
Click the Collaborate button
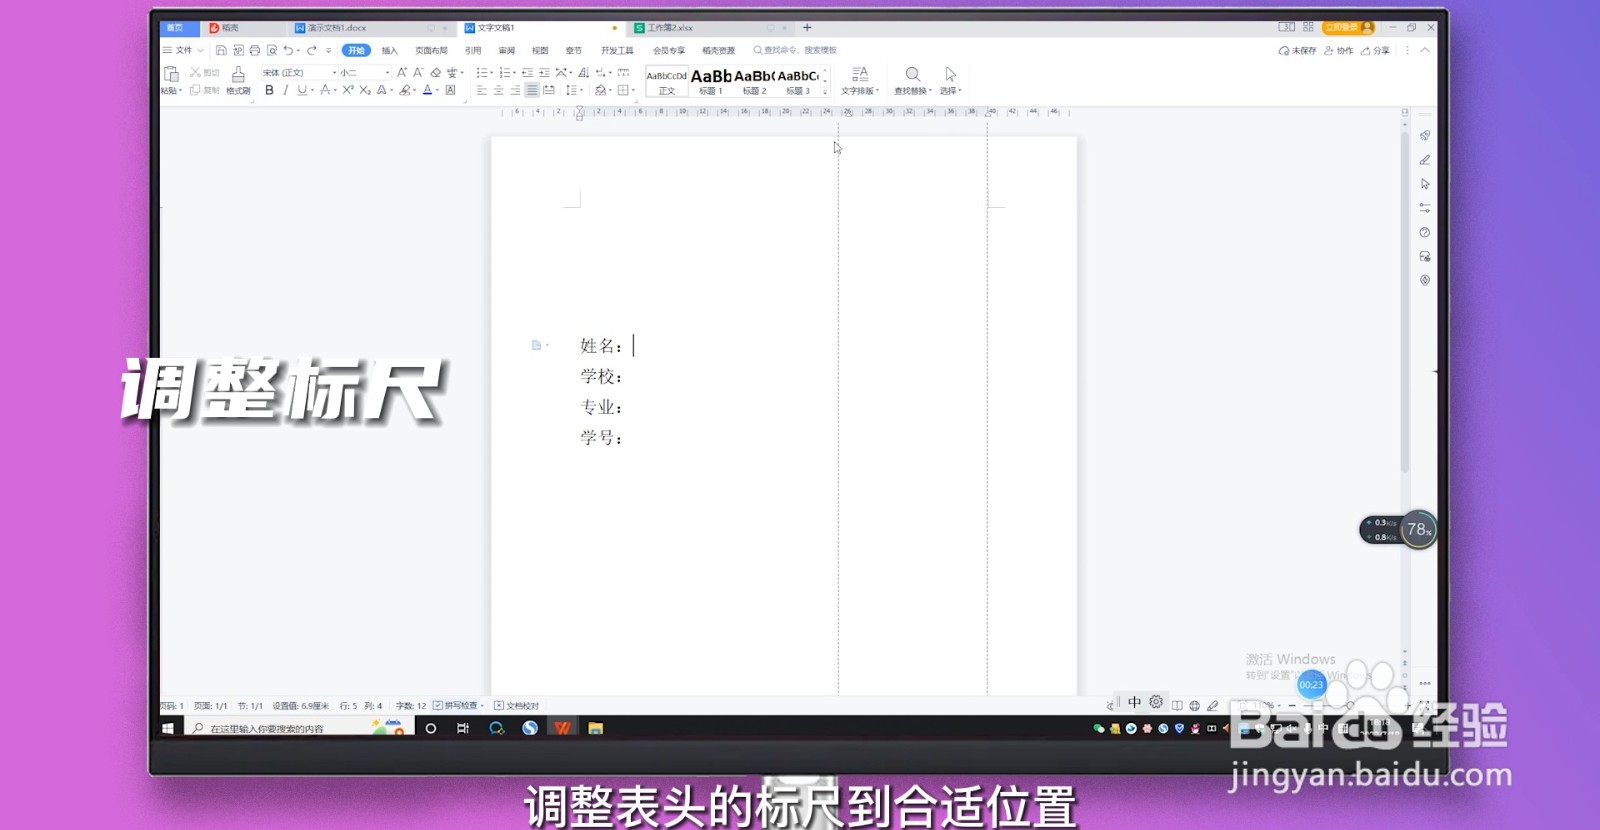[x=1339, y=50]
